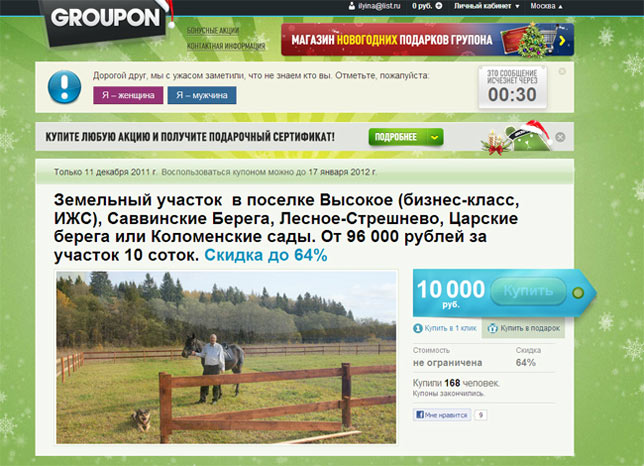Close the gender question notification
This screenshot has height=466, width=644.
point(562,71)
